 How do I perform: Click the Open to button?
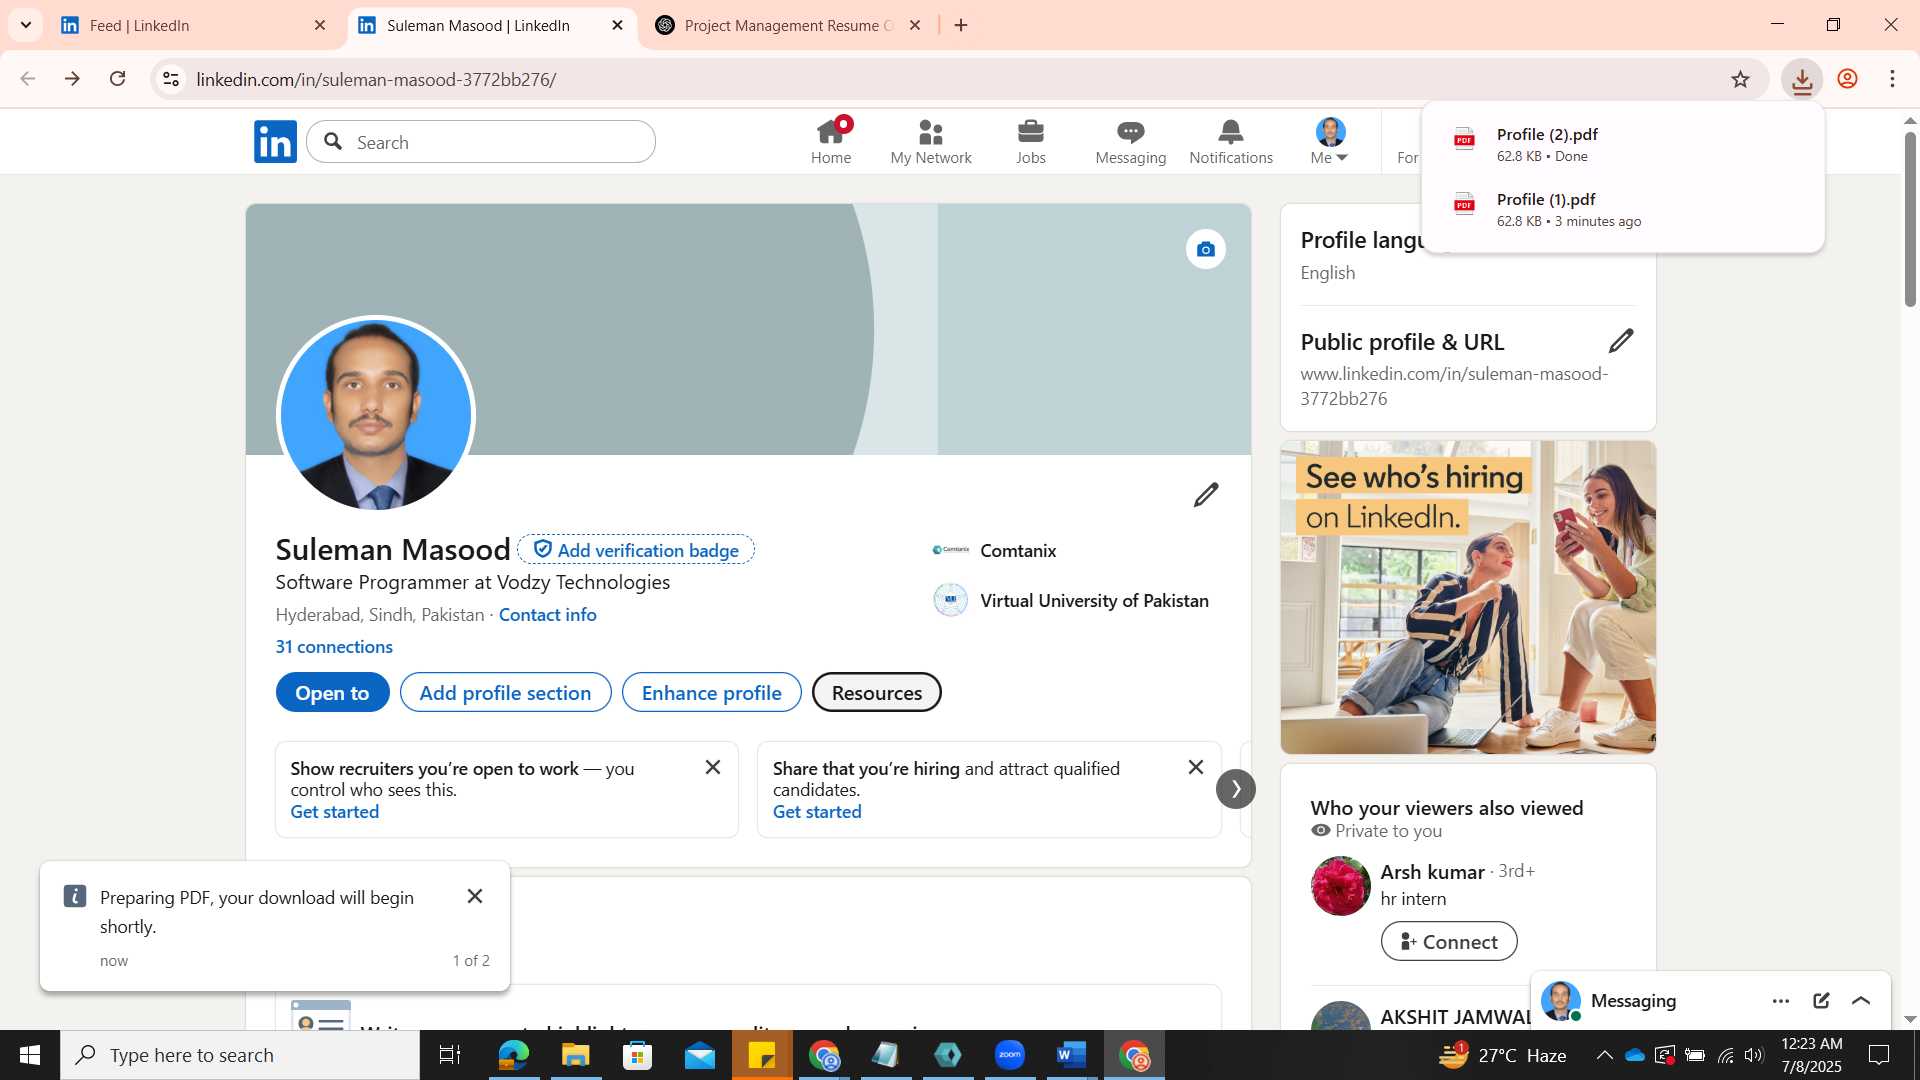[x=332, y=693]
